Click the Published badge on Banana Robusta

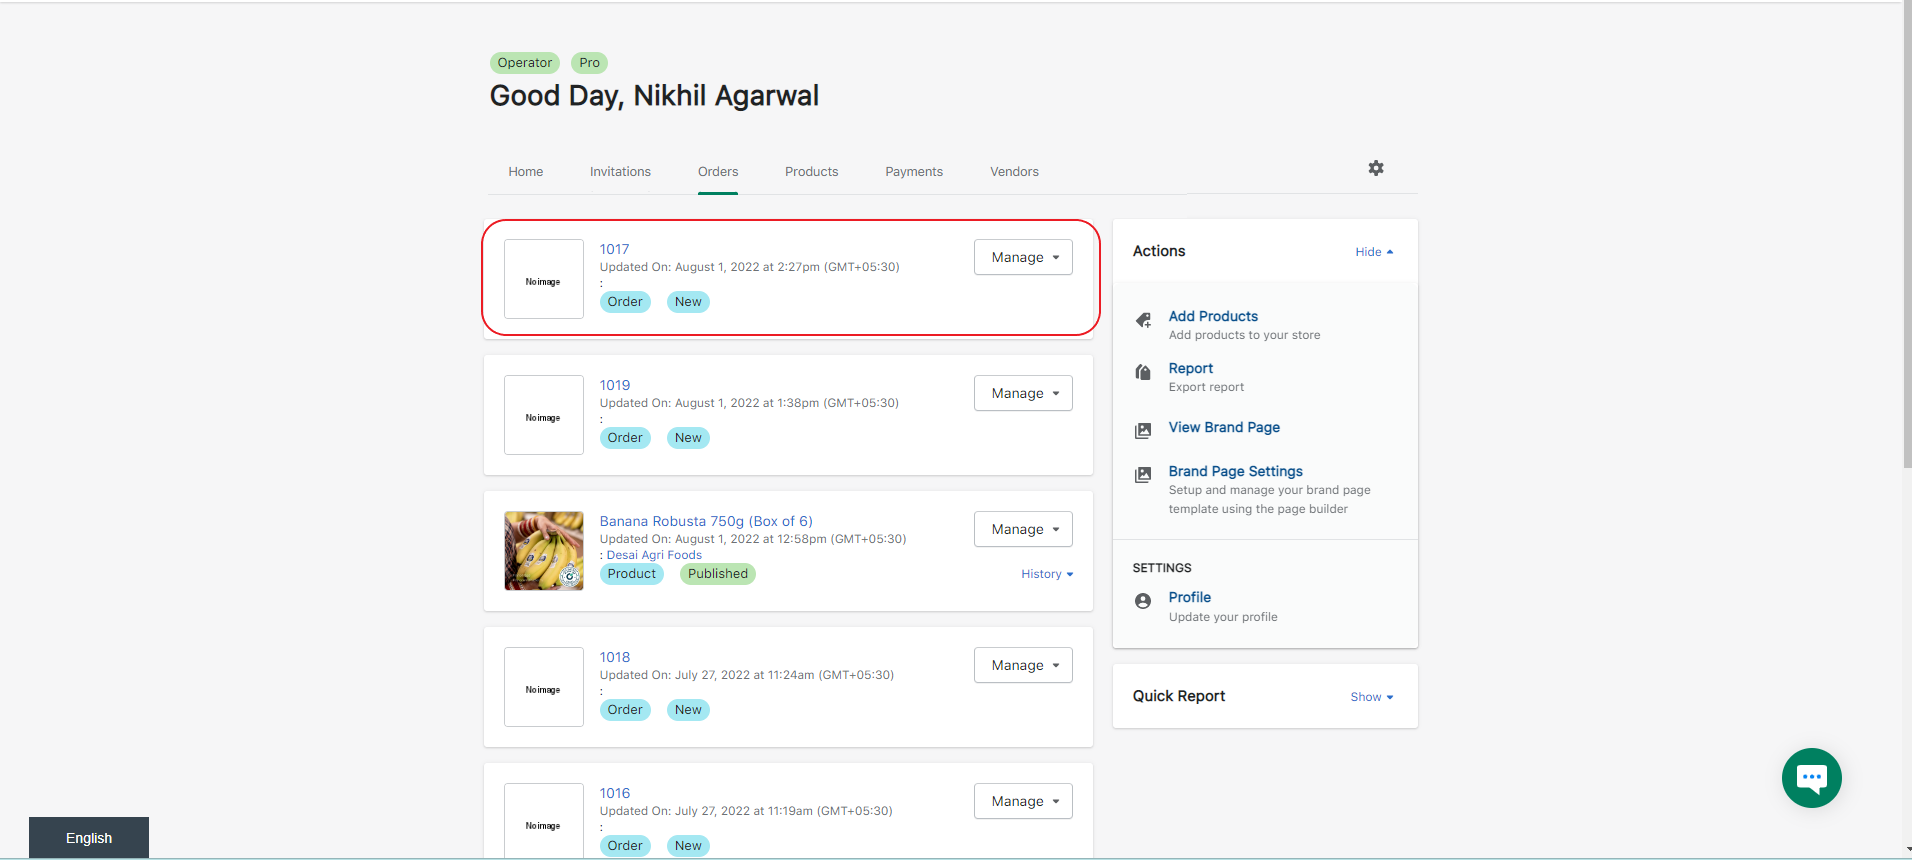point(718,574)
